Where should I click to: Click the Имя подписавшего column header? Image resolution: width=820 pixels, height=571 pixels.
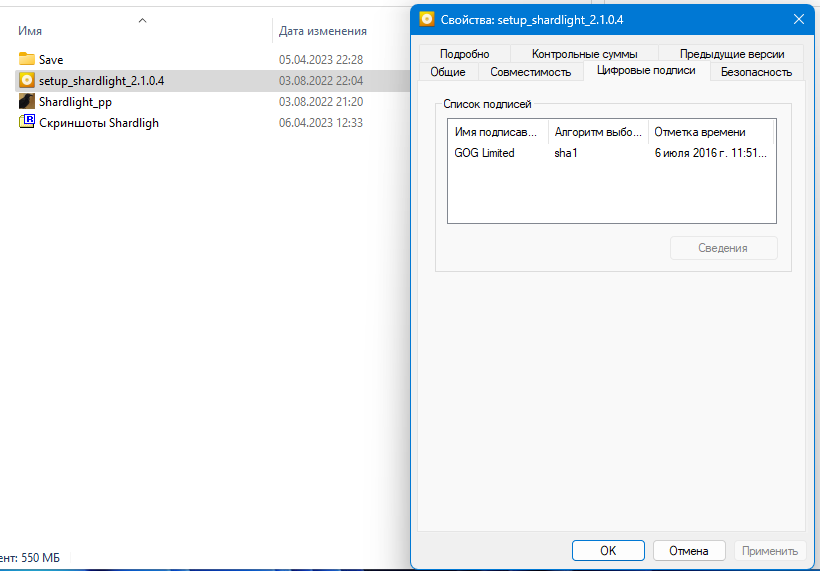497,132
